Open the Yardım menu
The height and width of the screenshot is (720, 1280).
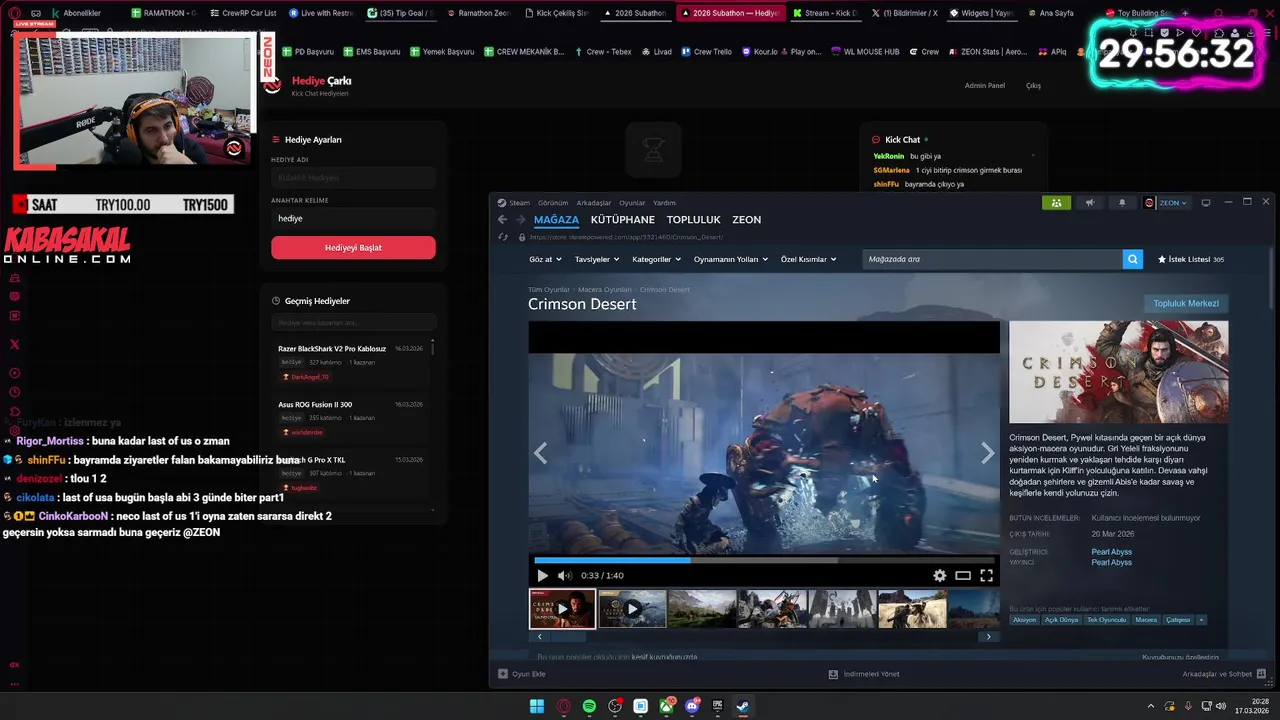click(x=664, y=203)
